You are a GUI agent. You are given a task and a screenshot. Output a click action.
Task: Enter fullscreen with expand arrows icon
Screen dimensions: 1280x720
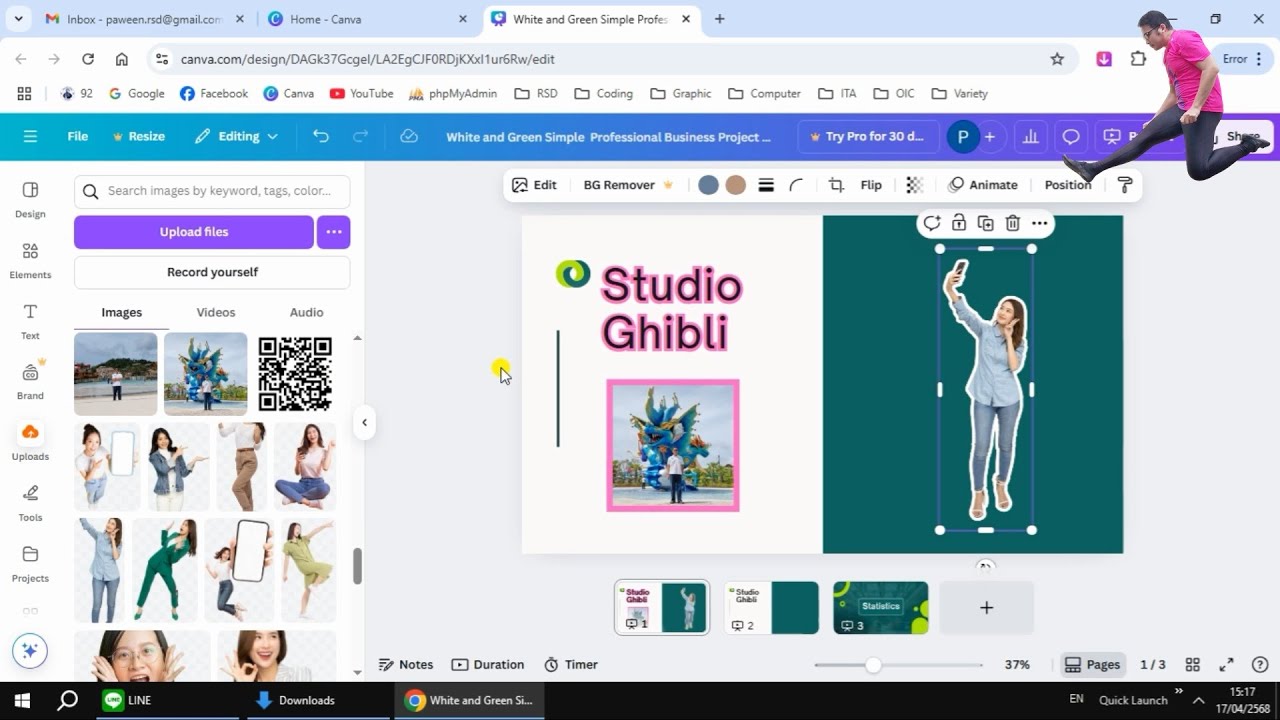click(1226, 664)
